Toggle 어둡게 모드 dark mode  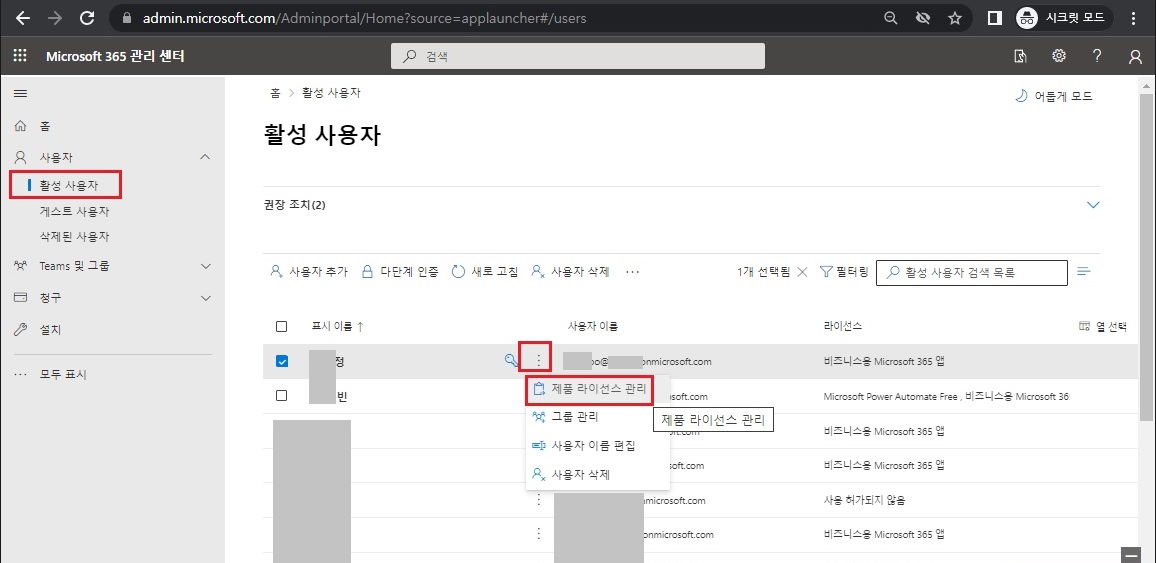[x=1054, y=96]
